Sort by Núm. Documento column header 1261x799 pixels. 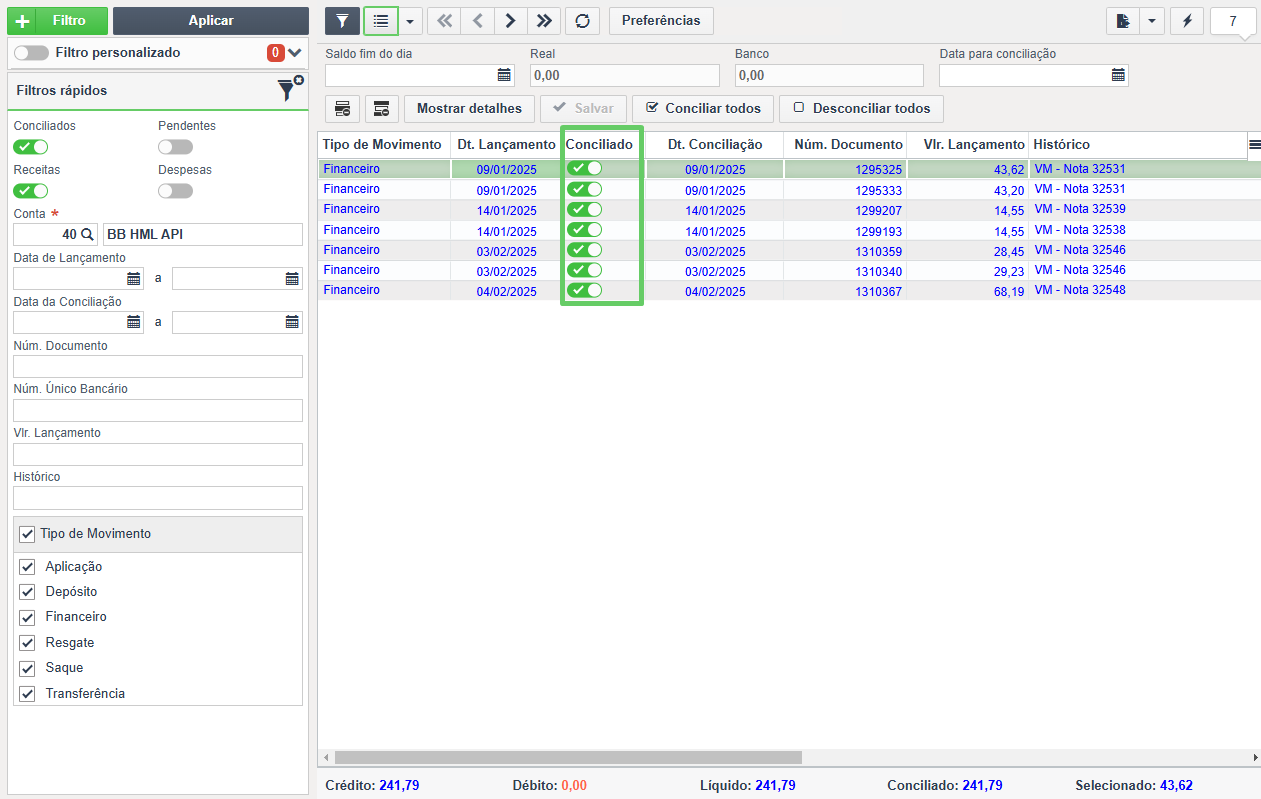[x=846, y=145]
